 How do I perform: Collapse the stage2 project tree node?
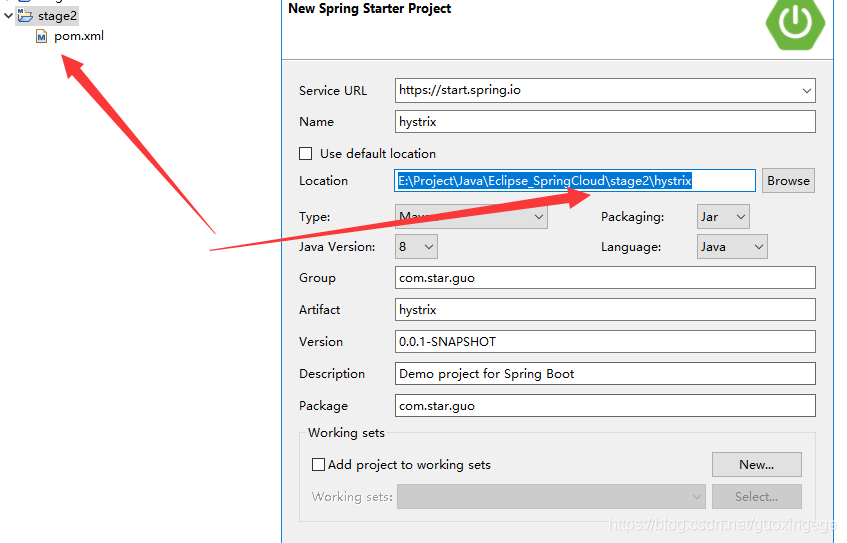(8, 16)
